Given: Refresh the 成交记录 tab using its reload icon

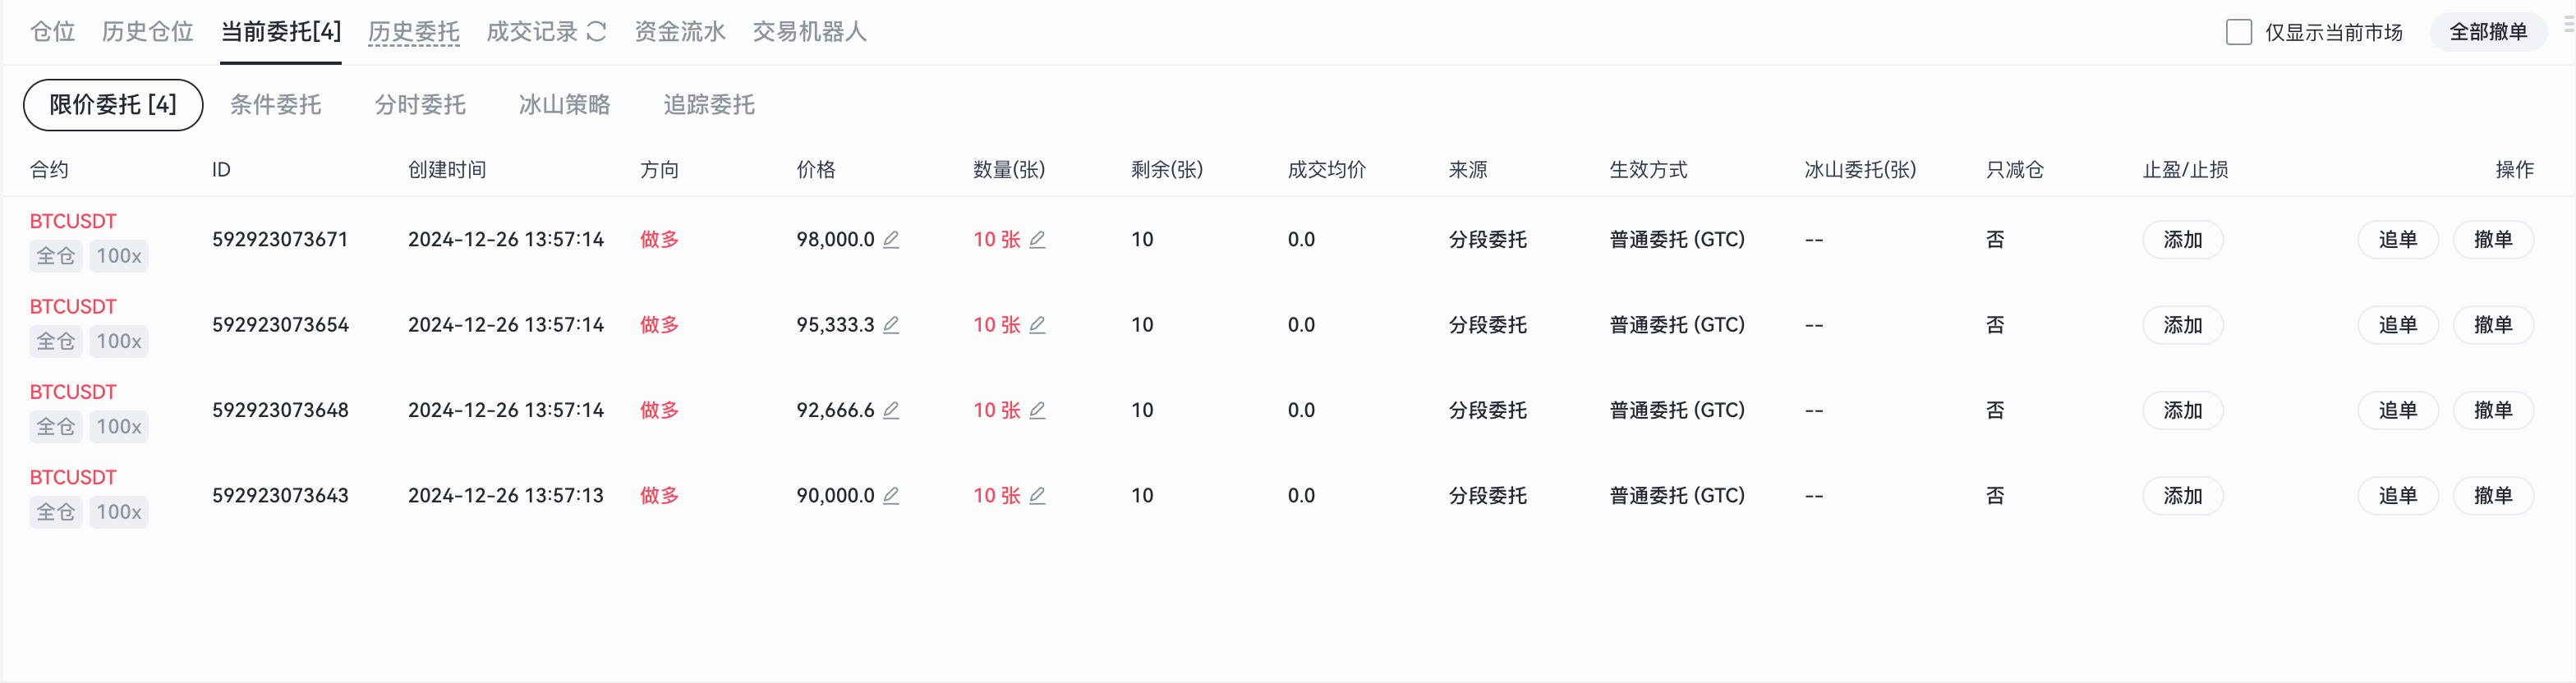Looking at the screenshot, I should click(597, 32).
